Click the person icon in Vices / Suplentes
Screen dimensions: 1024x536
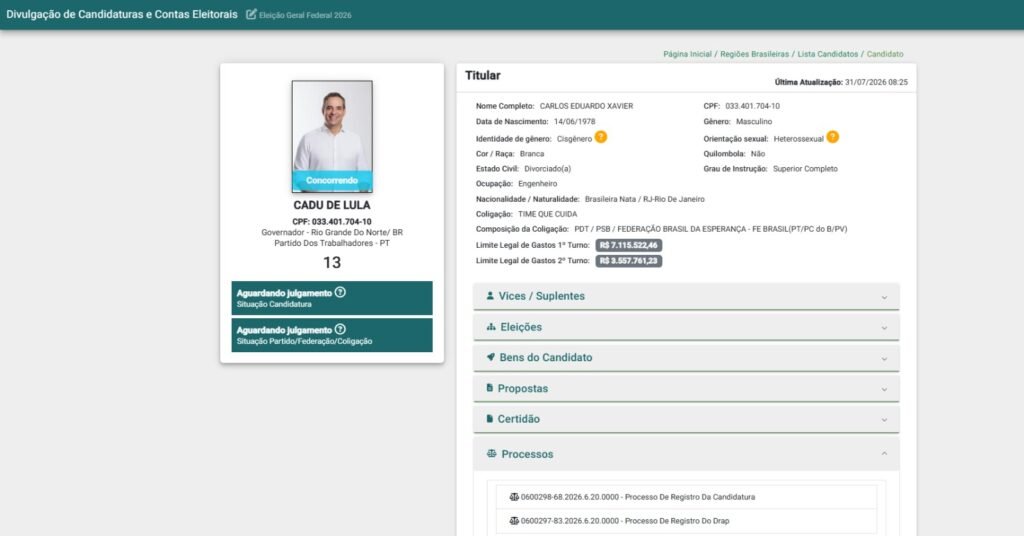click(x=490, y=296)
